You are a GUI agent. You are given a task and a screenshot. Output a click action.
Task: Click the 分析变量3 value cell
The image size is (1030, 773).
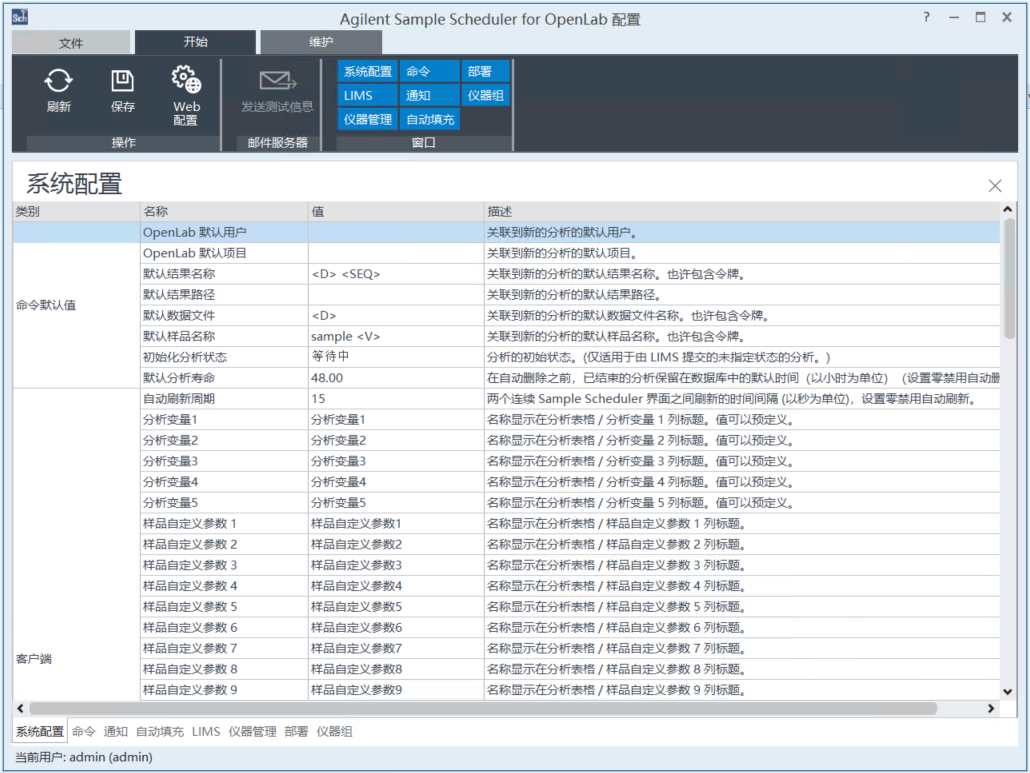tap(396, 461)
